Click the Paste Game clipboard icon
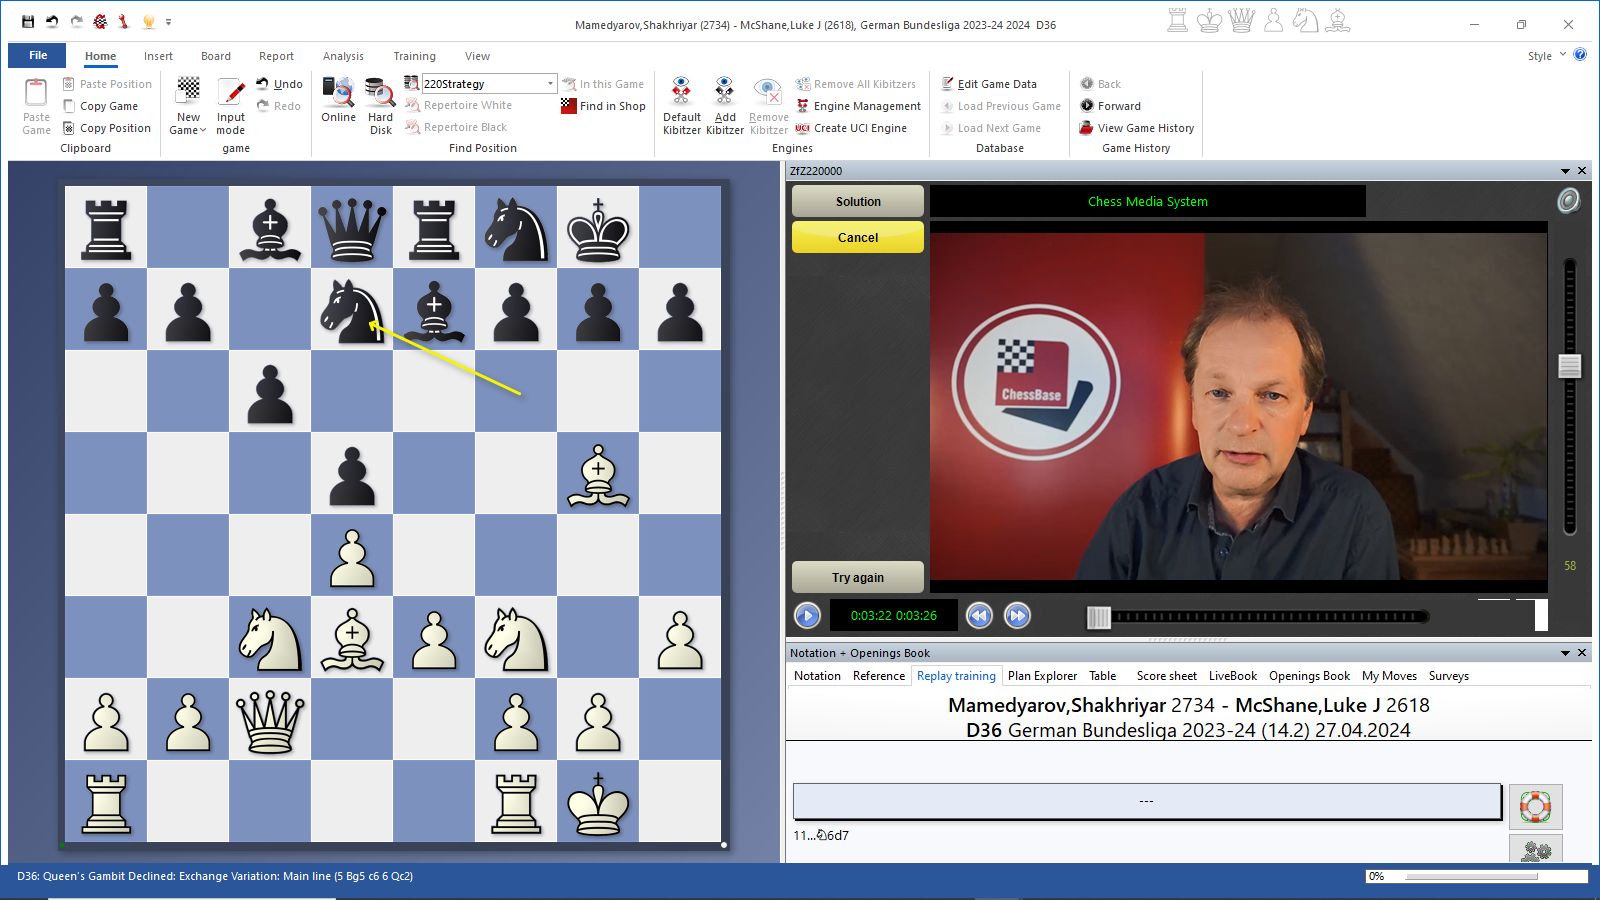Screen dimensions: 1600x900 pos(36,94)
